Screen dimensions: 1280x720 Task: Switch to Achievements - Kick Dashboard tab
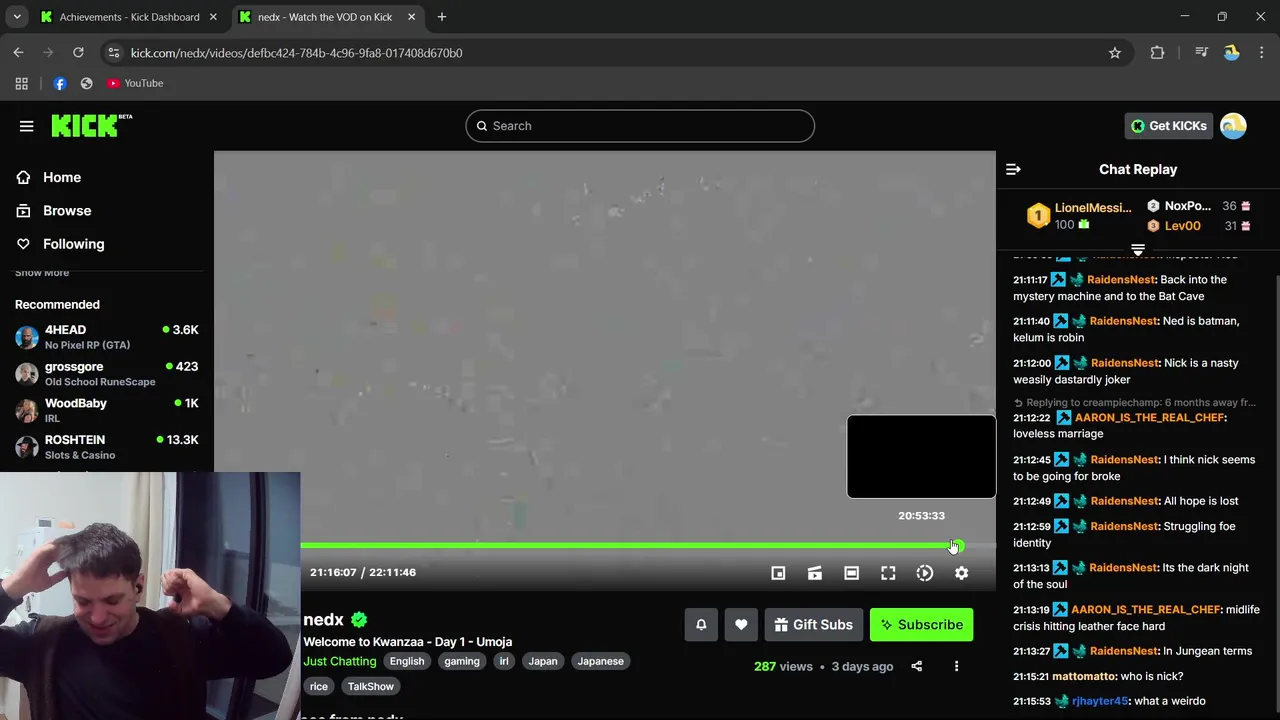click(x=128, y=17)
